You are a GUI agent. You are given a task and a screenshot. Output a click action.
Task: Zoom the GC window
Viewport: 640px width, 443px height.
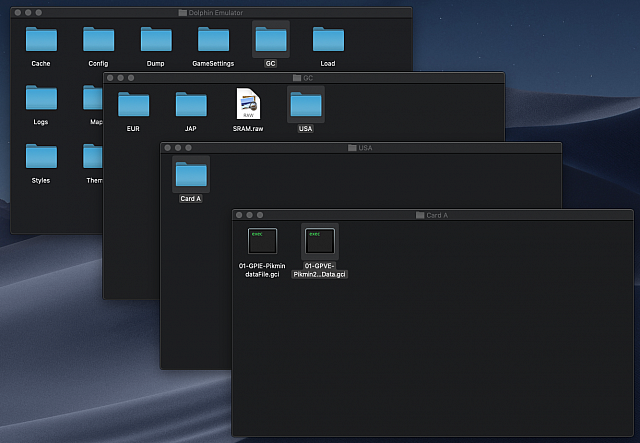pos(131,78)
